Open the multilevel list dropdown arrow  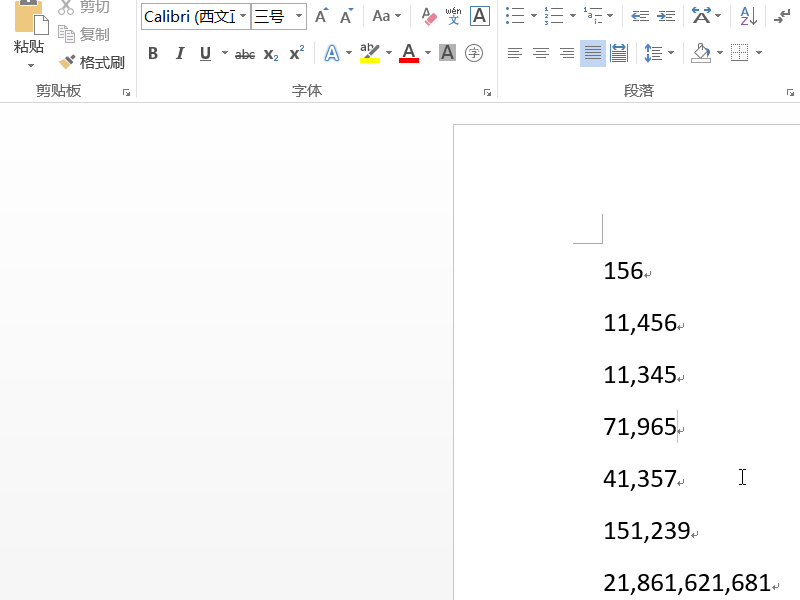click(610, 16)
